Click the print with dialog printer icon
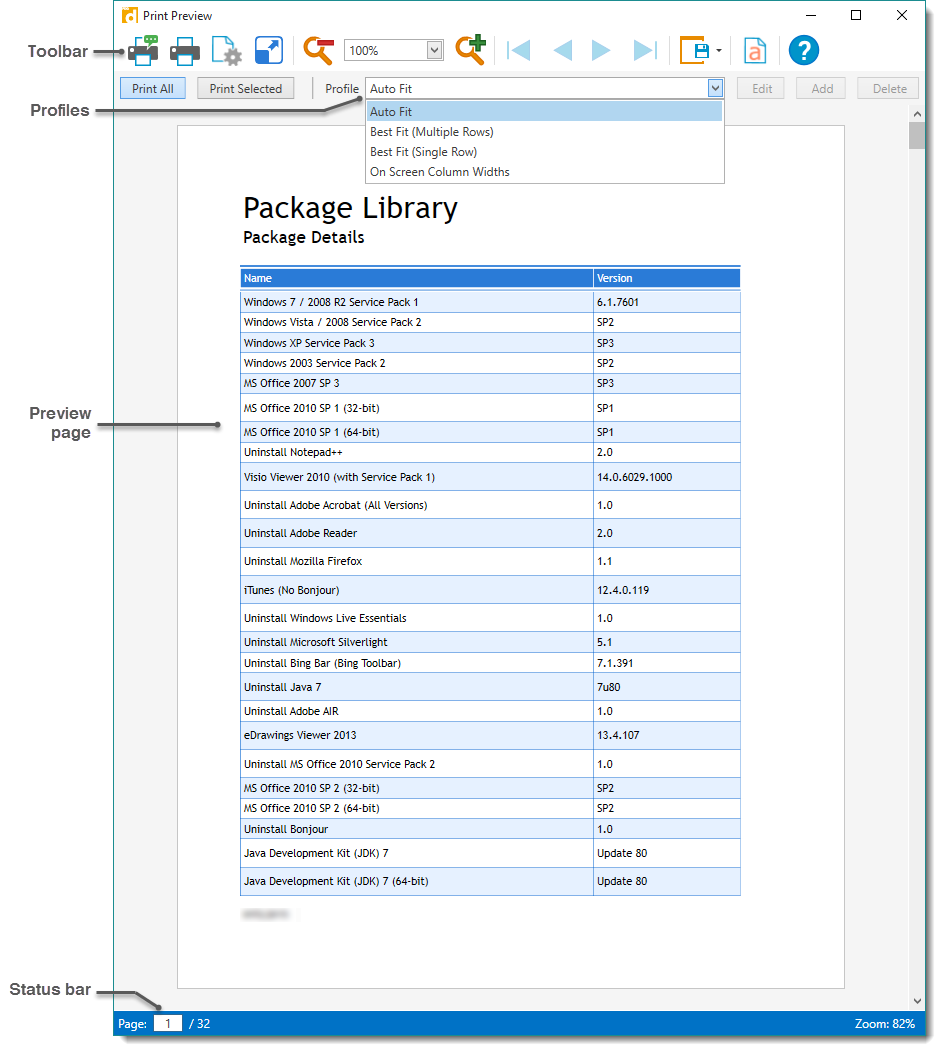 [x=143, y=50]
